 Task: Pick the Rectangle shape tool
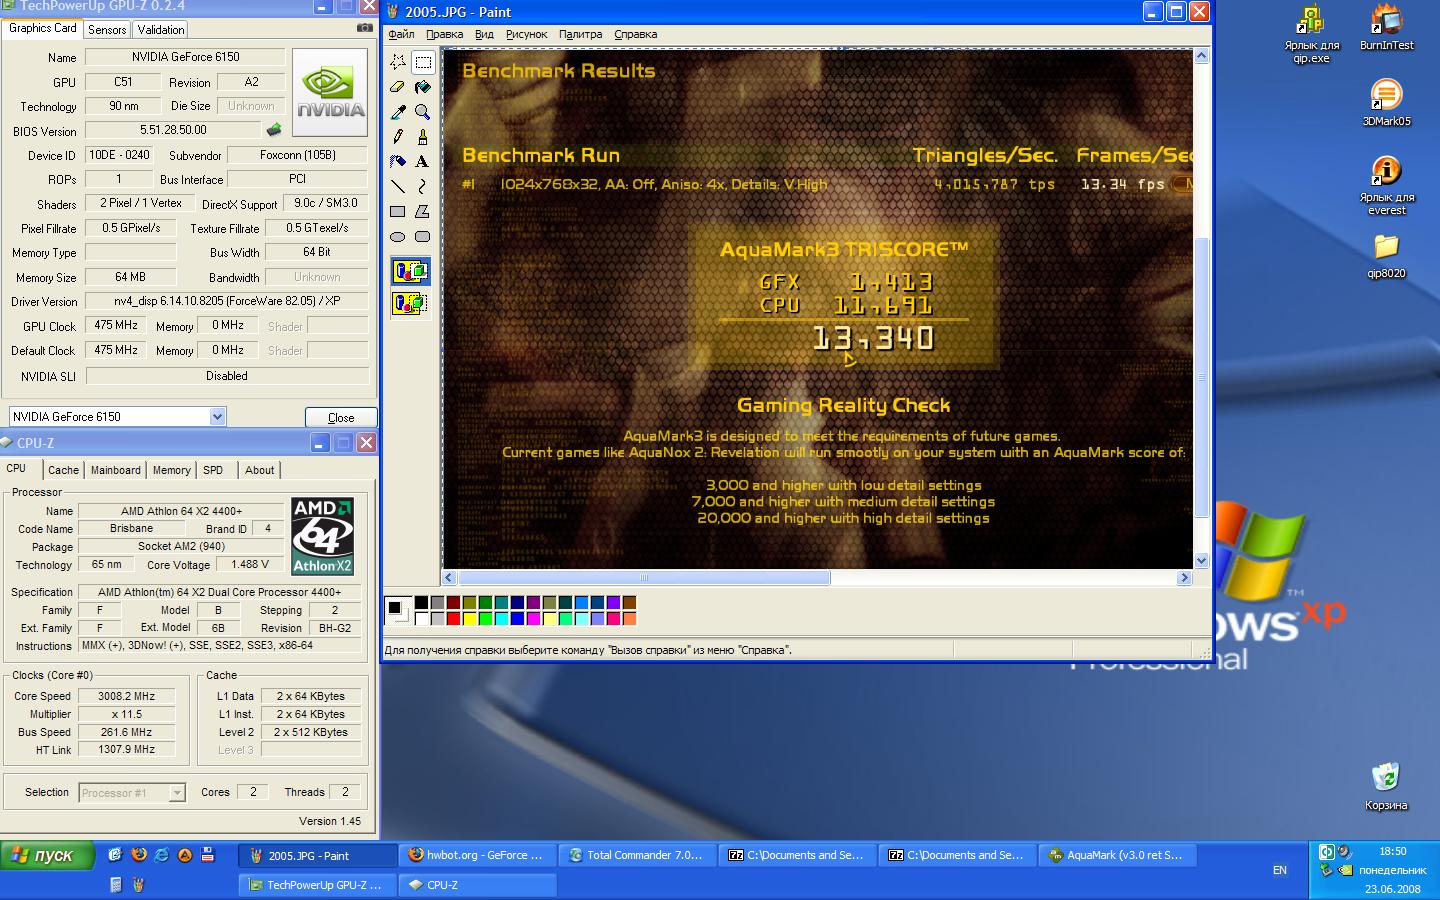point(398,211)
